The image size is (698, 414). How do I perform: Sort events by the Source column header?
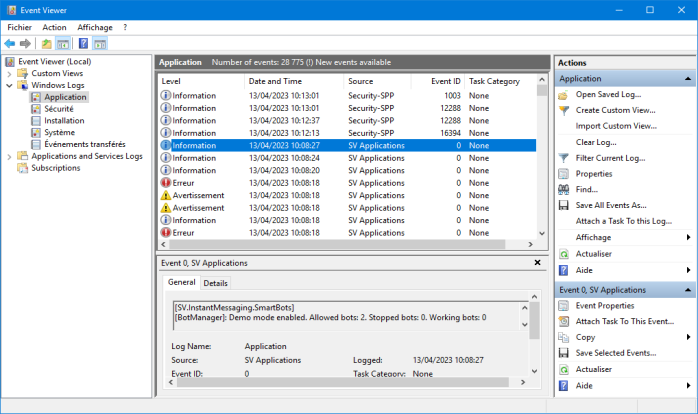click(x=377, y=81)
